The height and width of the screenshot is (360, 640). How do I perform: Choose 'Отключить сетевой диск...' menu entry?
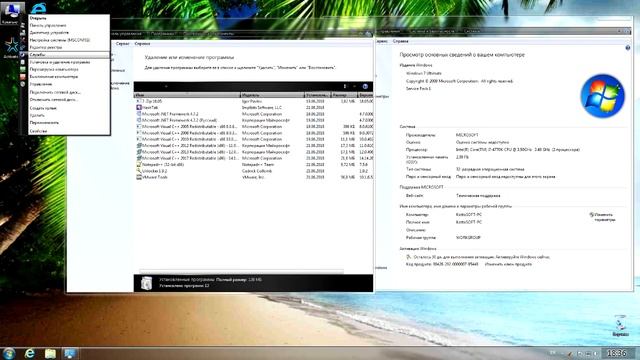tap(53, 100)
